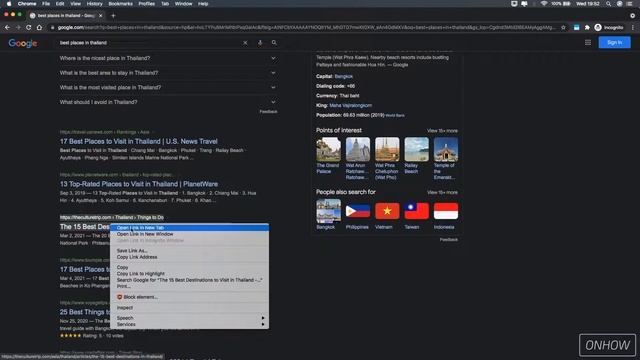The image size is (640, 360).
Task: Open the Apple menu
Action: click(x=9, y=4)
